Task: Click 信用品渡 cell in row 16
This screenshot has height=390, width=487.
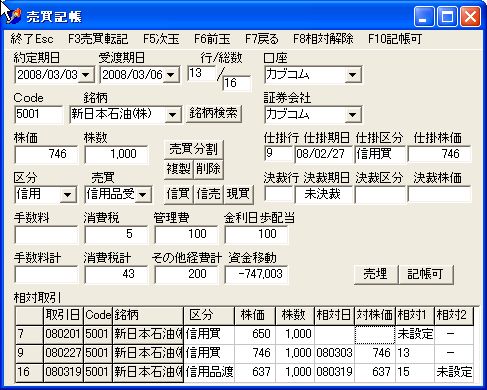Action: pos(209,372)
